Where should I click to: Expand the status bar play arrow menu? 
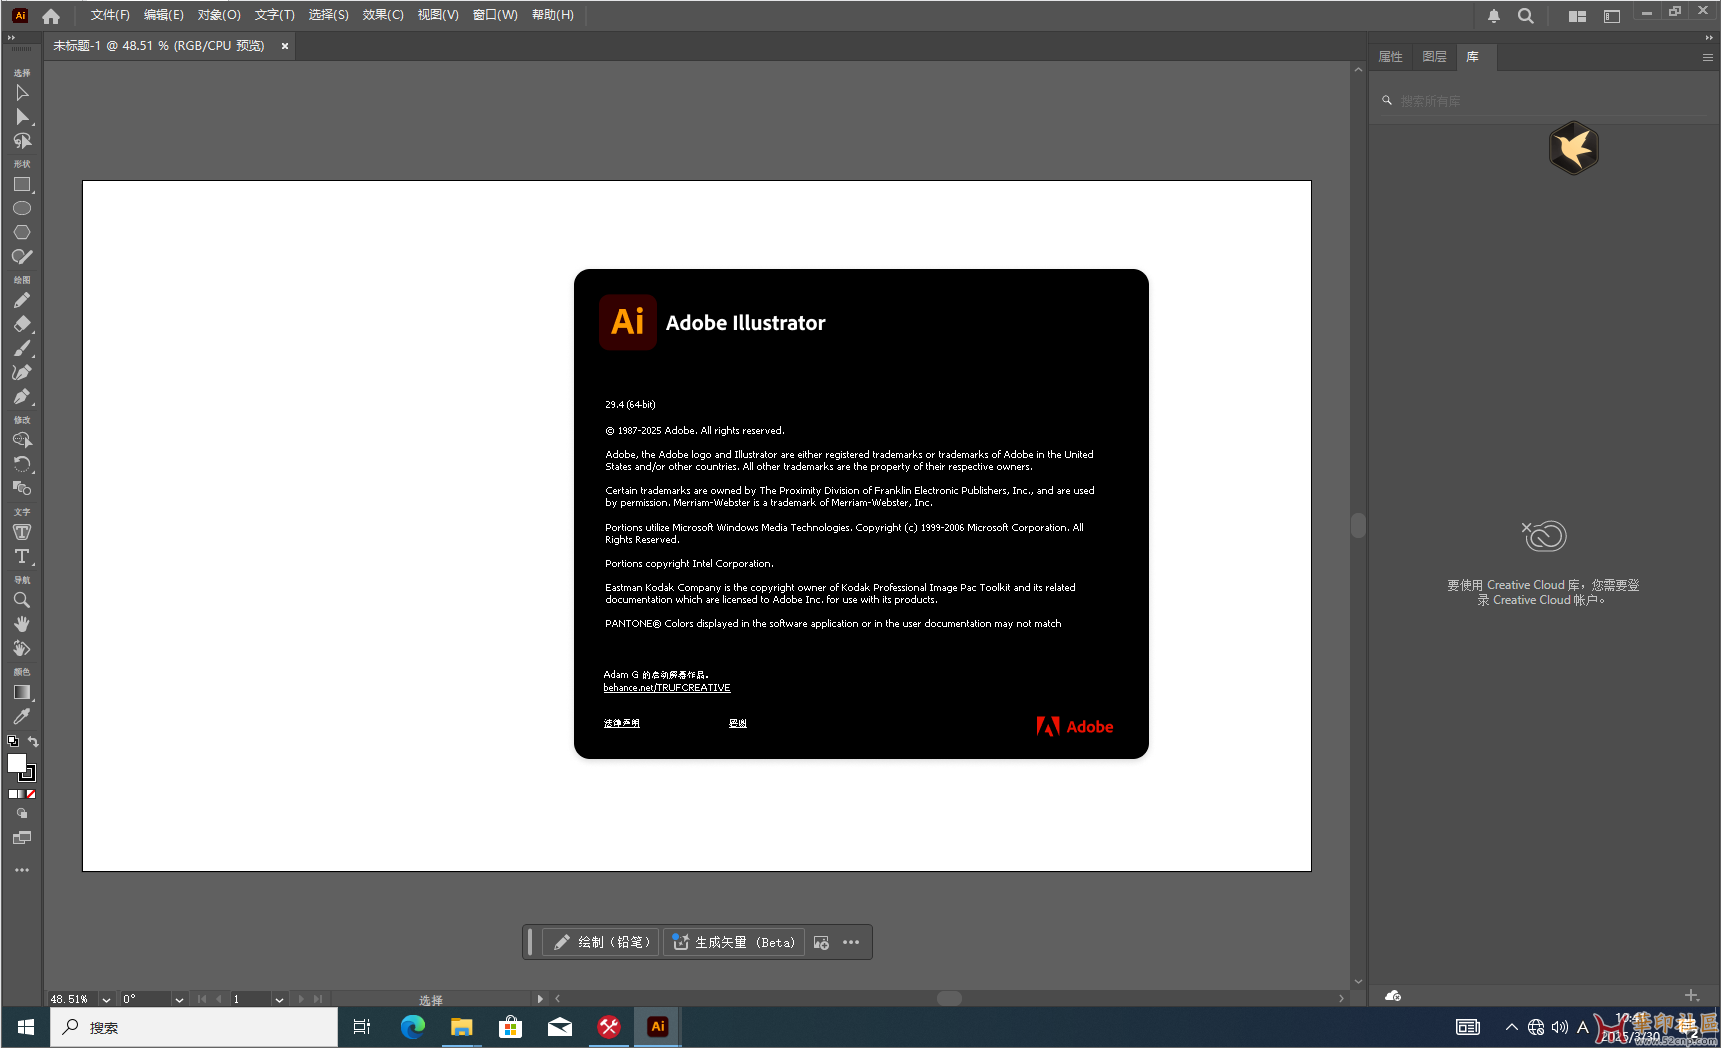pyautogui.click(x=540, y=999)
